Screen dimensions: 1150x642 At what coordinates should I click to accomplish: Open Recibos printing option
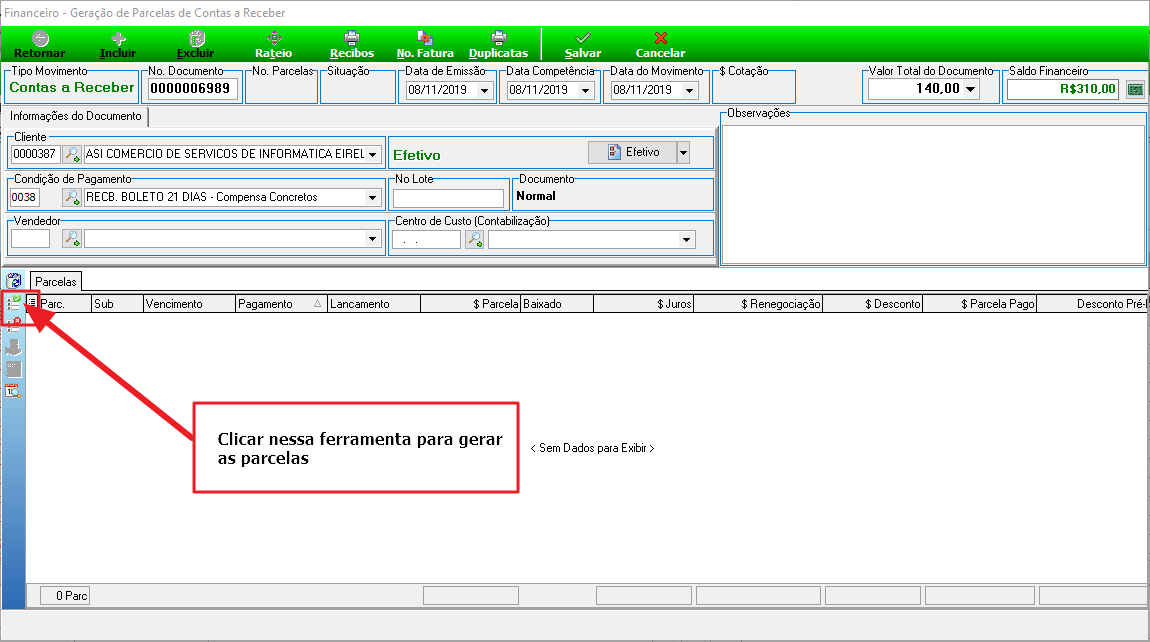coord(352,45)
